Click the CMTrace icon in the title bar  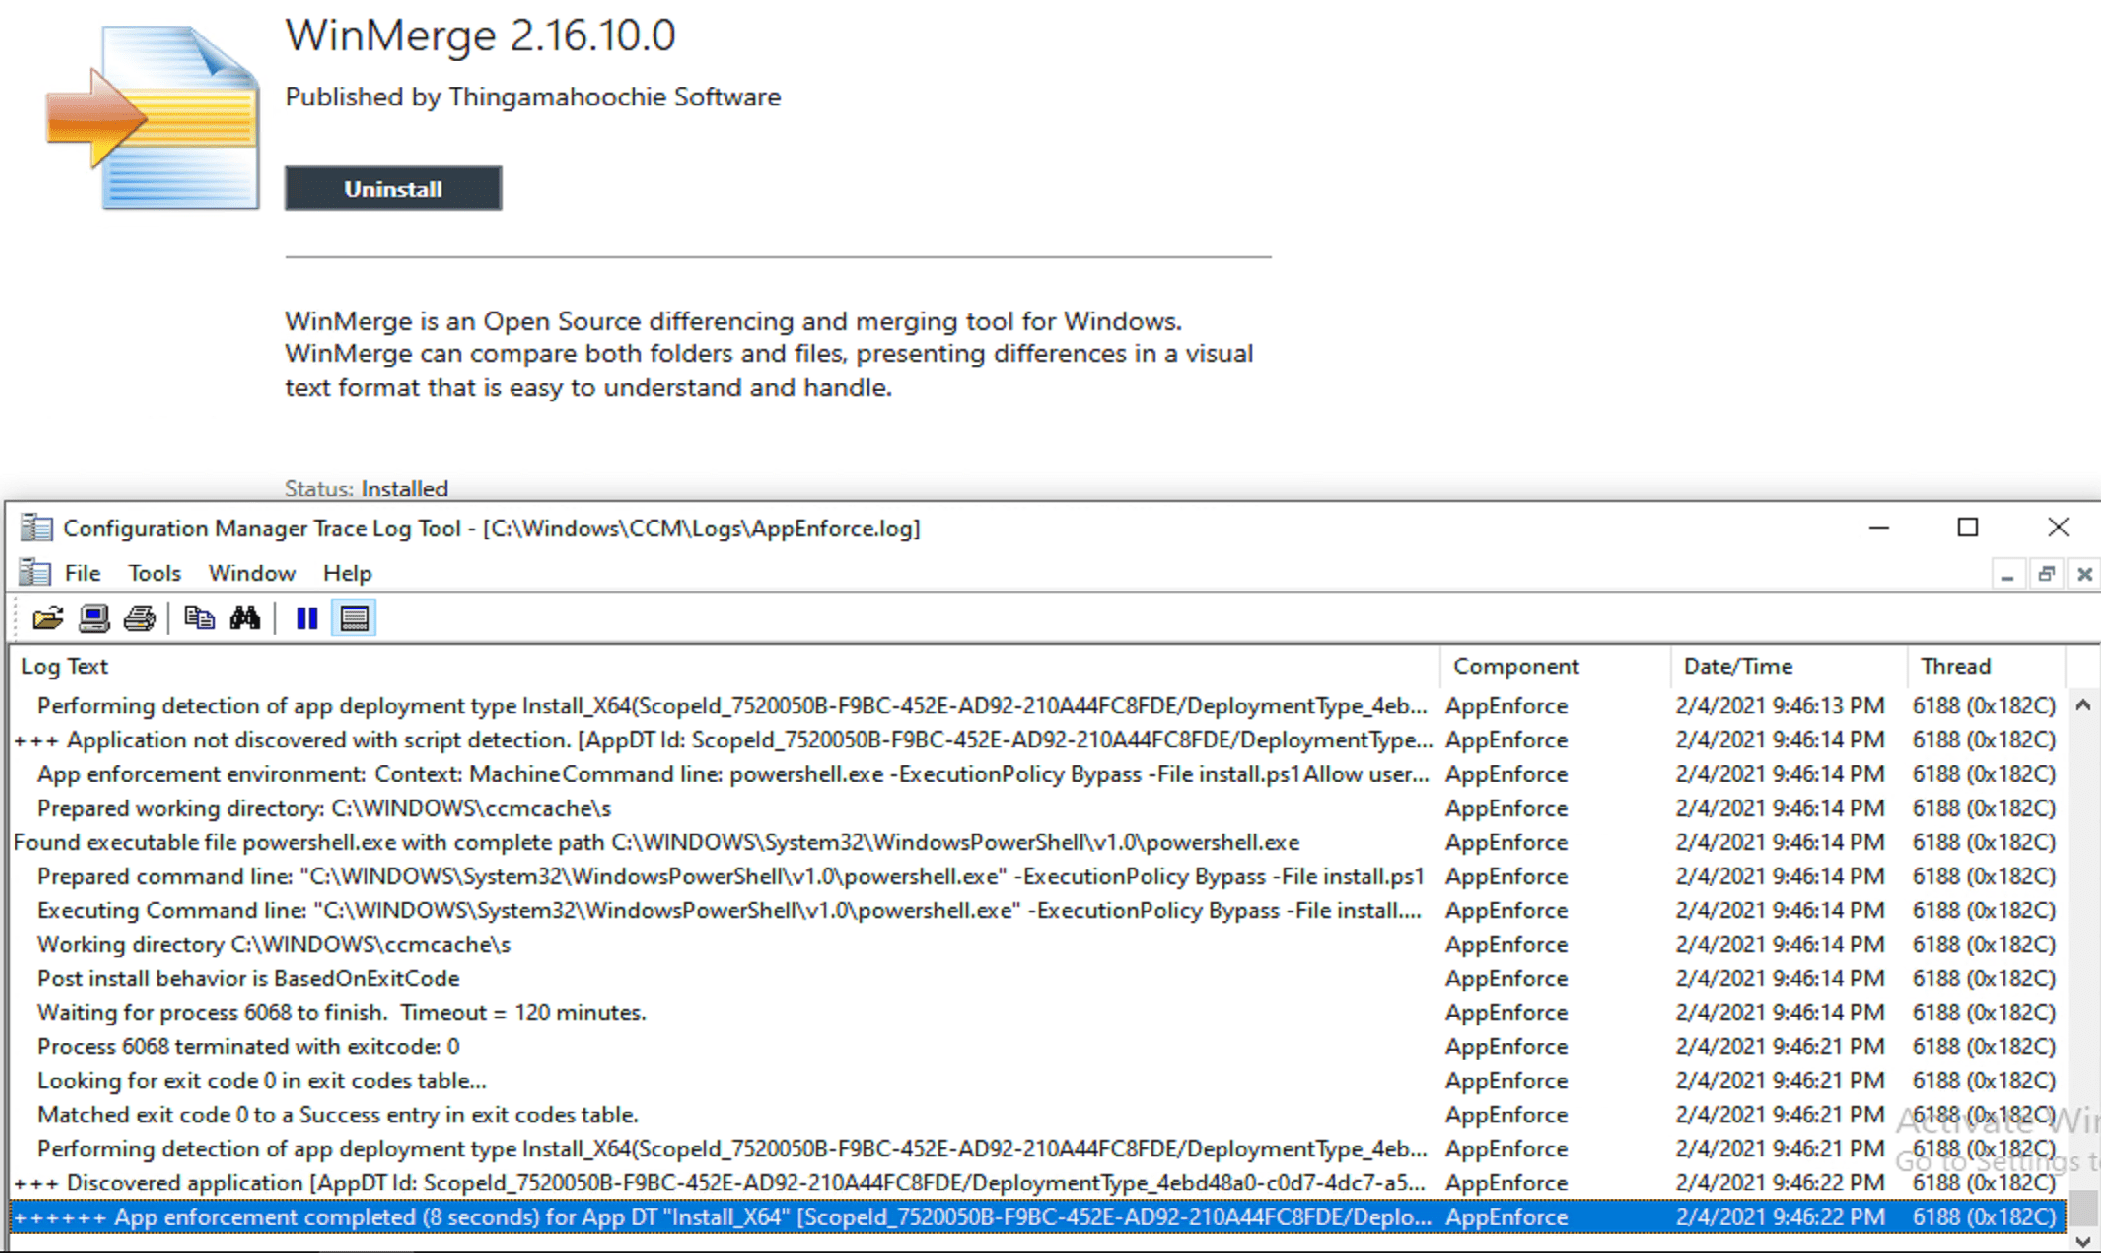coord(37,528)
